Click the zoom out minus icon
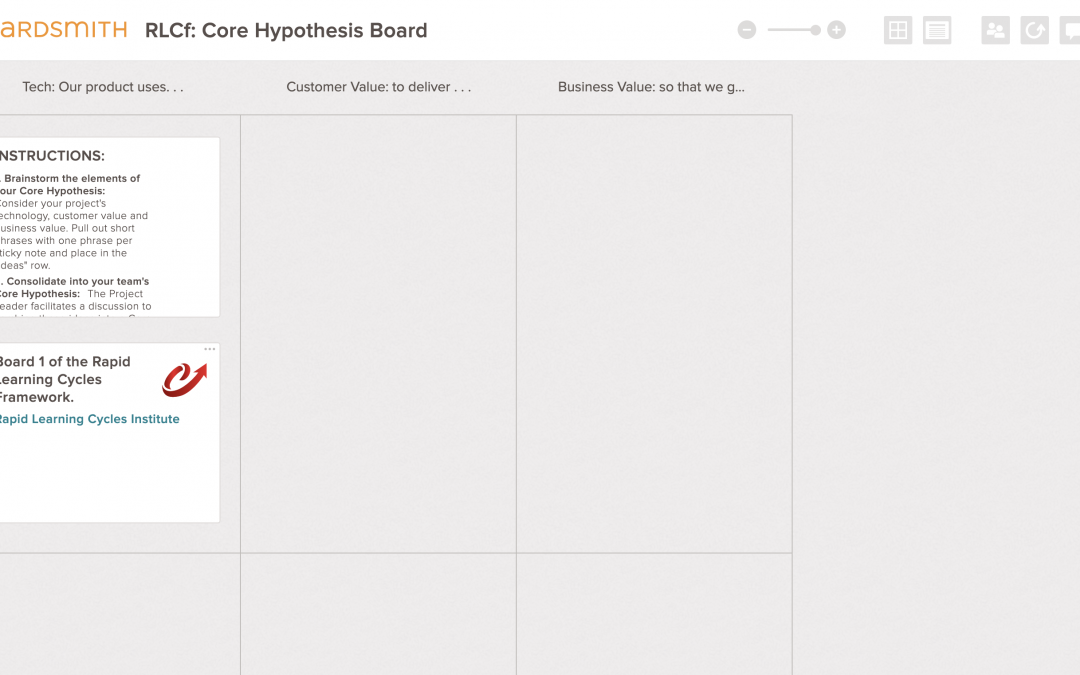Image resolution: width=1080 pixels, height=675 pixels. pyautogui.click(x=747, y=30)
